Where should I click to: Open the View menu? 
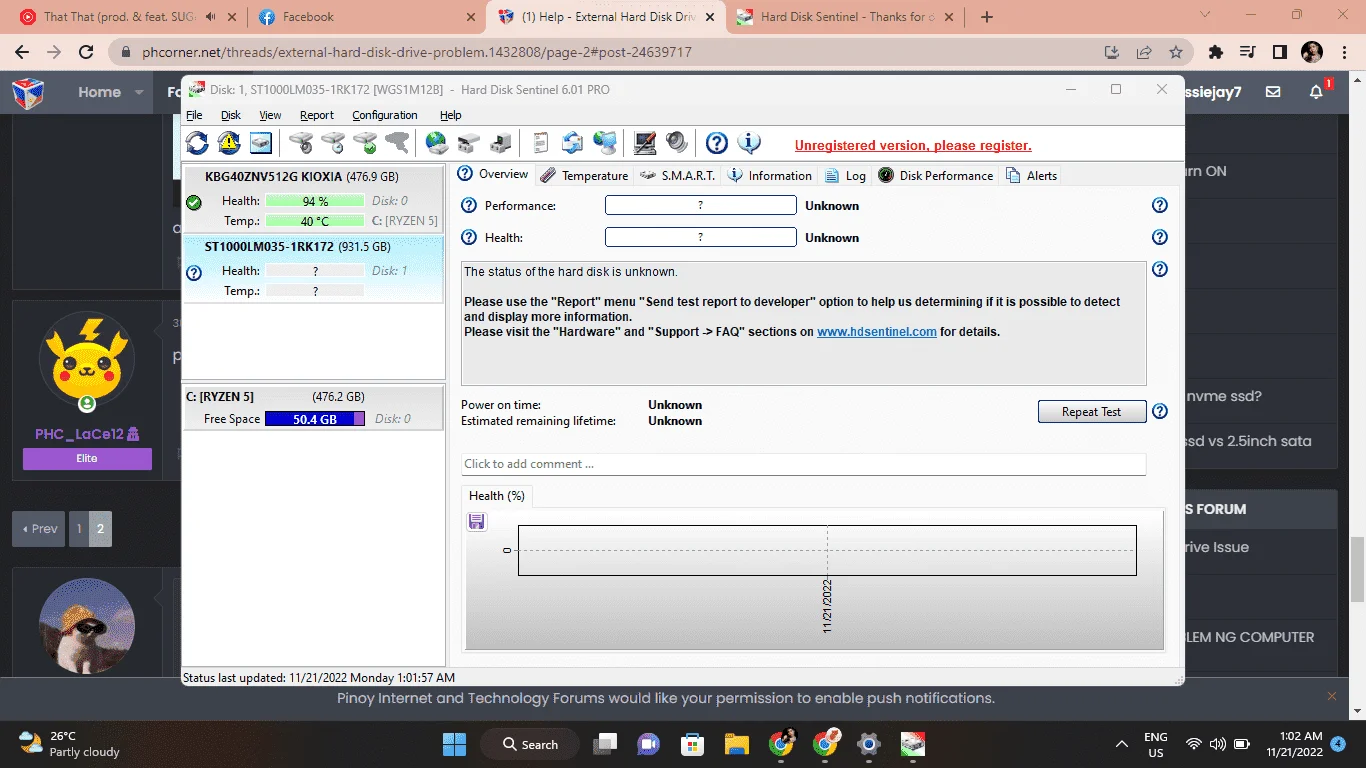pos(270,115)
